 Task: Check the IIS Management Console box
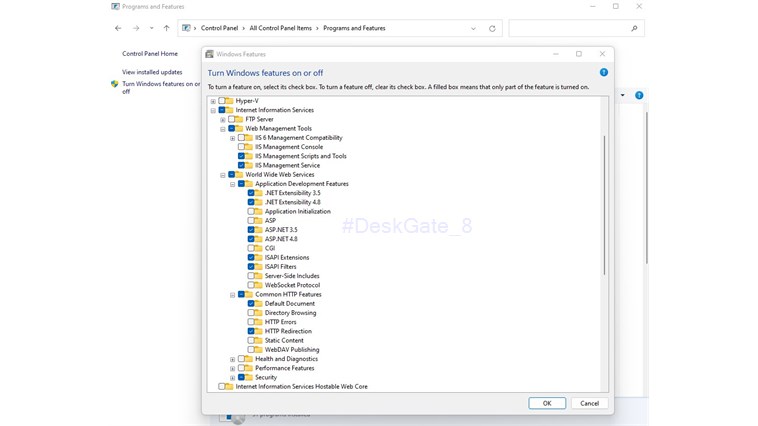pos(241,147)
